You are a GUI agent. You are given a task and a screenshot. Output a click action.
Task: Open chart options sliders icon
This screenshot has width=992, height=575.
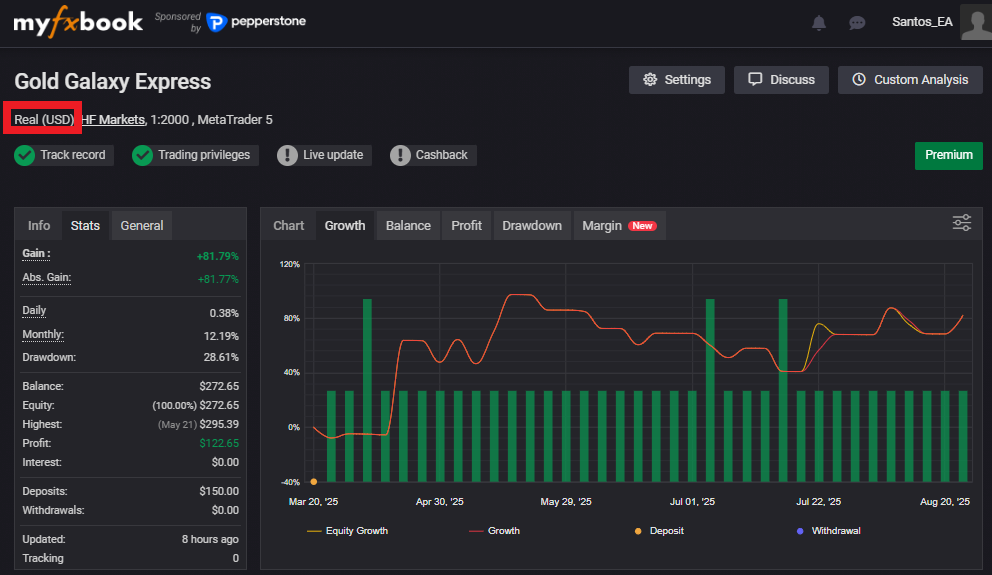[x=961, y=223]
